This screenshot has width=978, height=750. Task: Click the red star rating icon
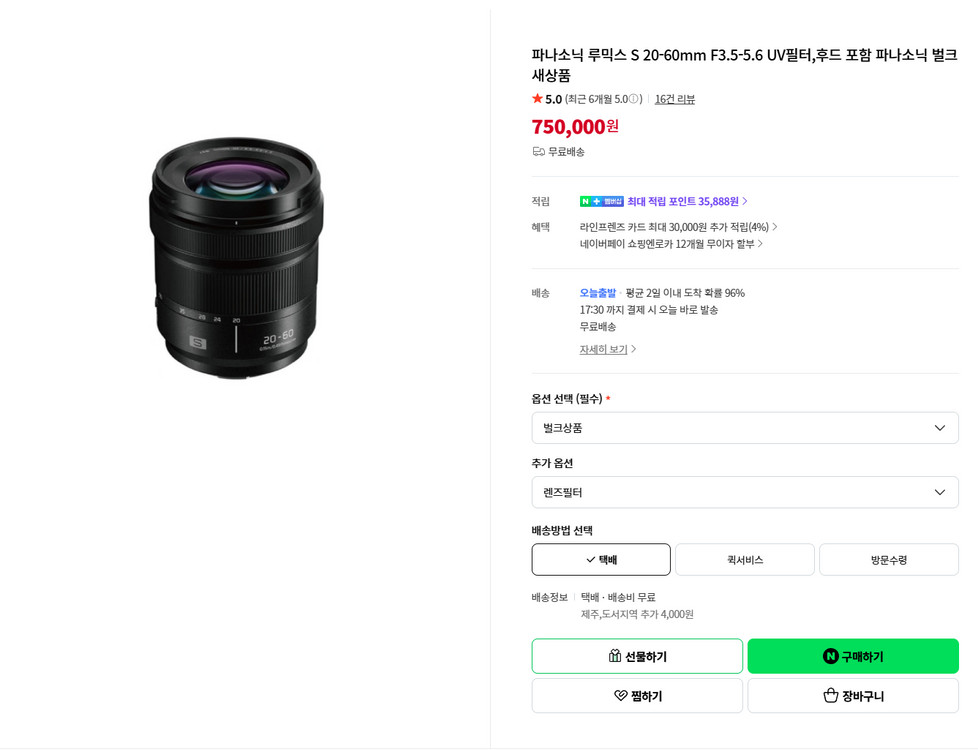tap(536, 99)
